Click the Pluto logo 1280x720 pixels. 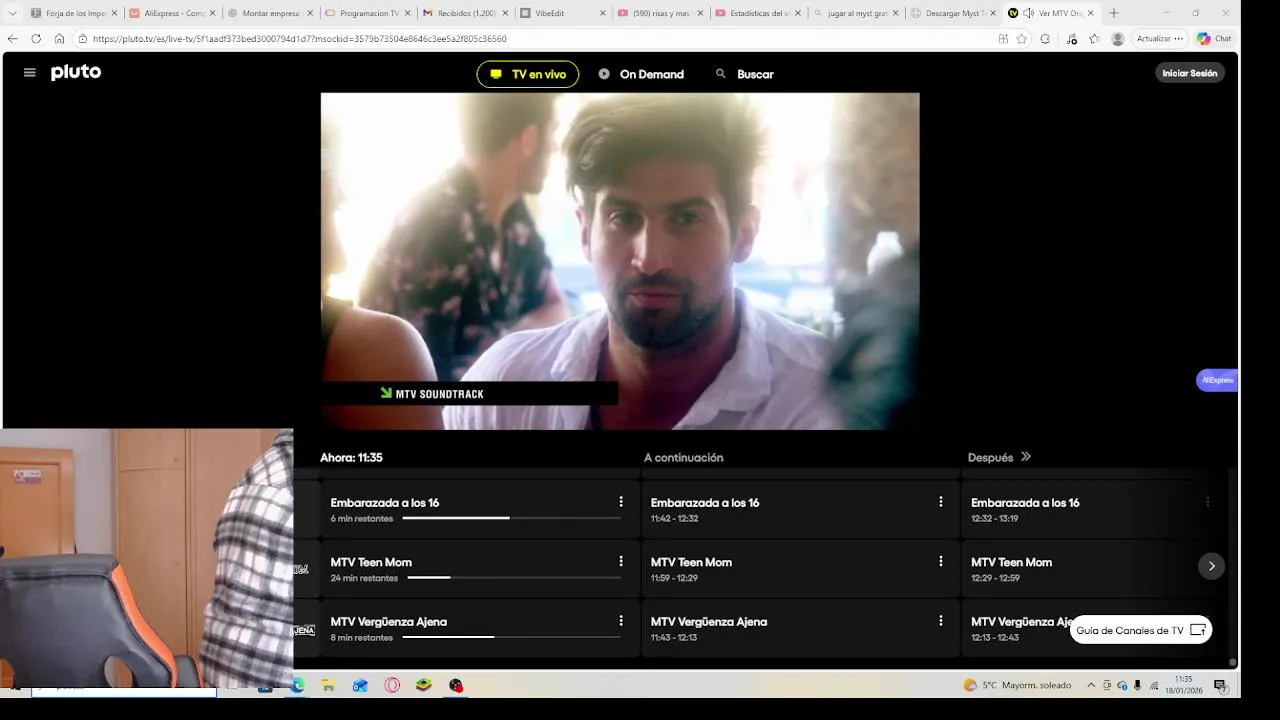(76, 72)
